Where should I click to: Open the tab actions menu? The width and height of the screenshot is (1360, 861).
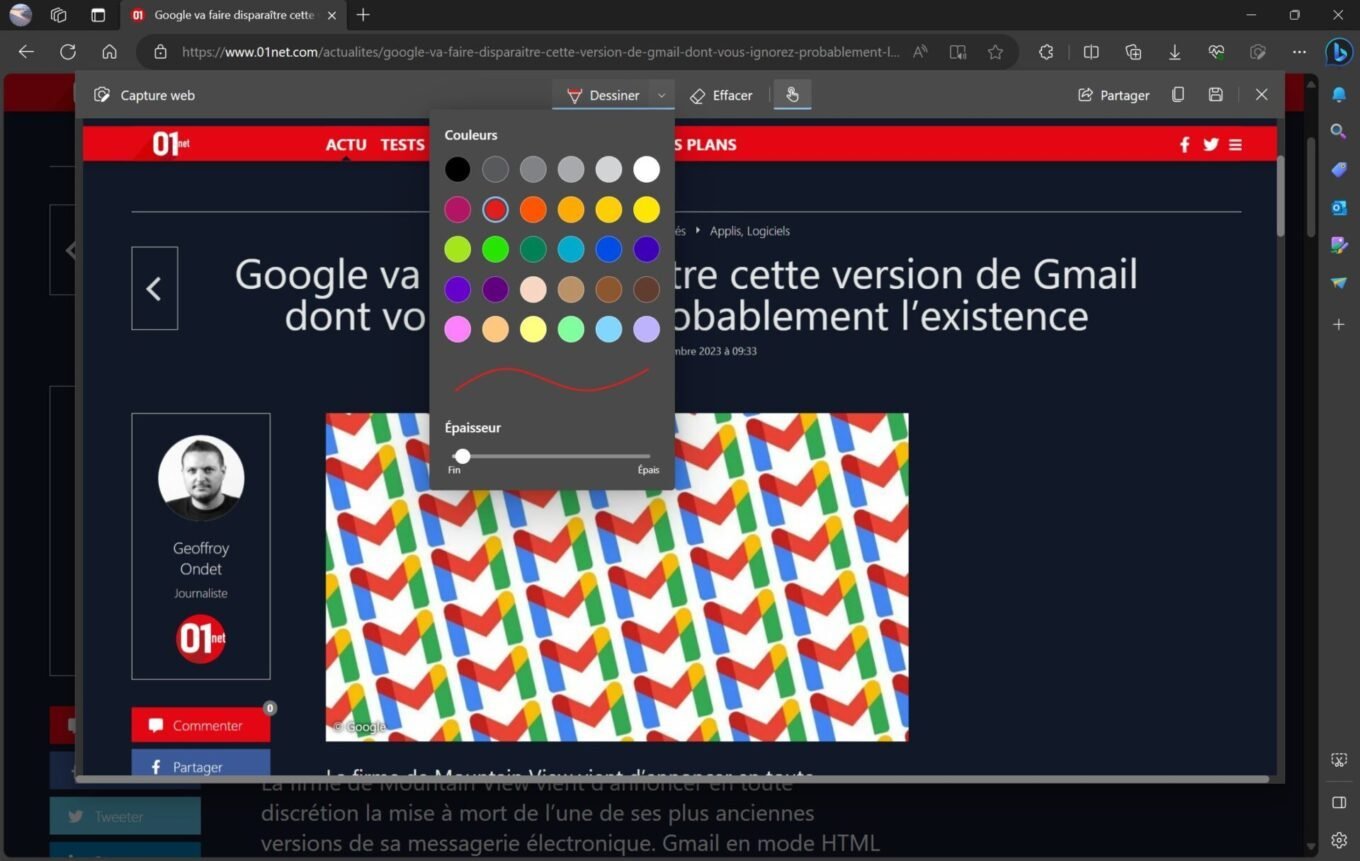98,15
